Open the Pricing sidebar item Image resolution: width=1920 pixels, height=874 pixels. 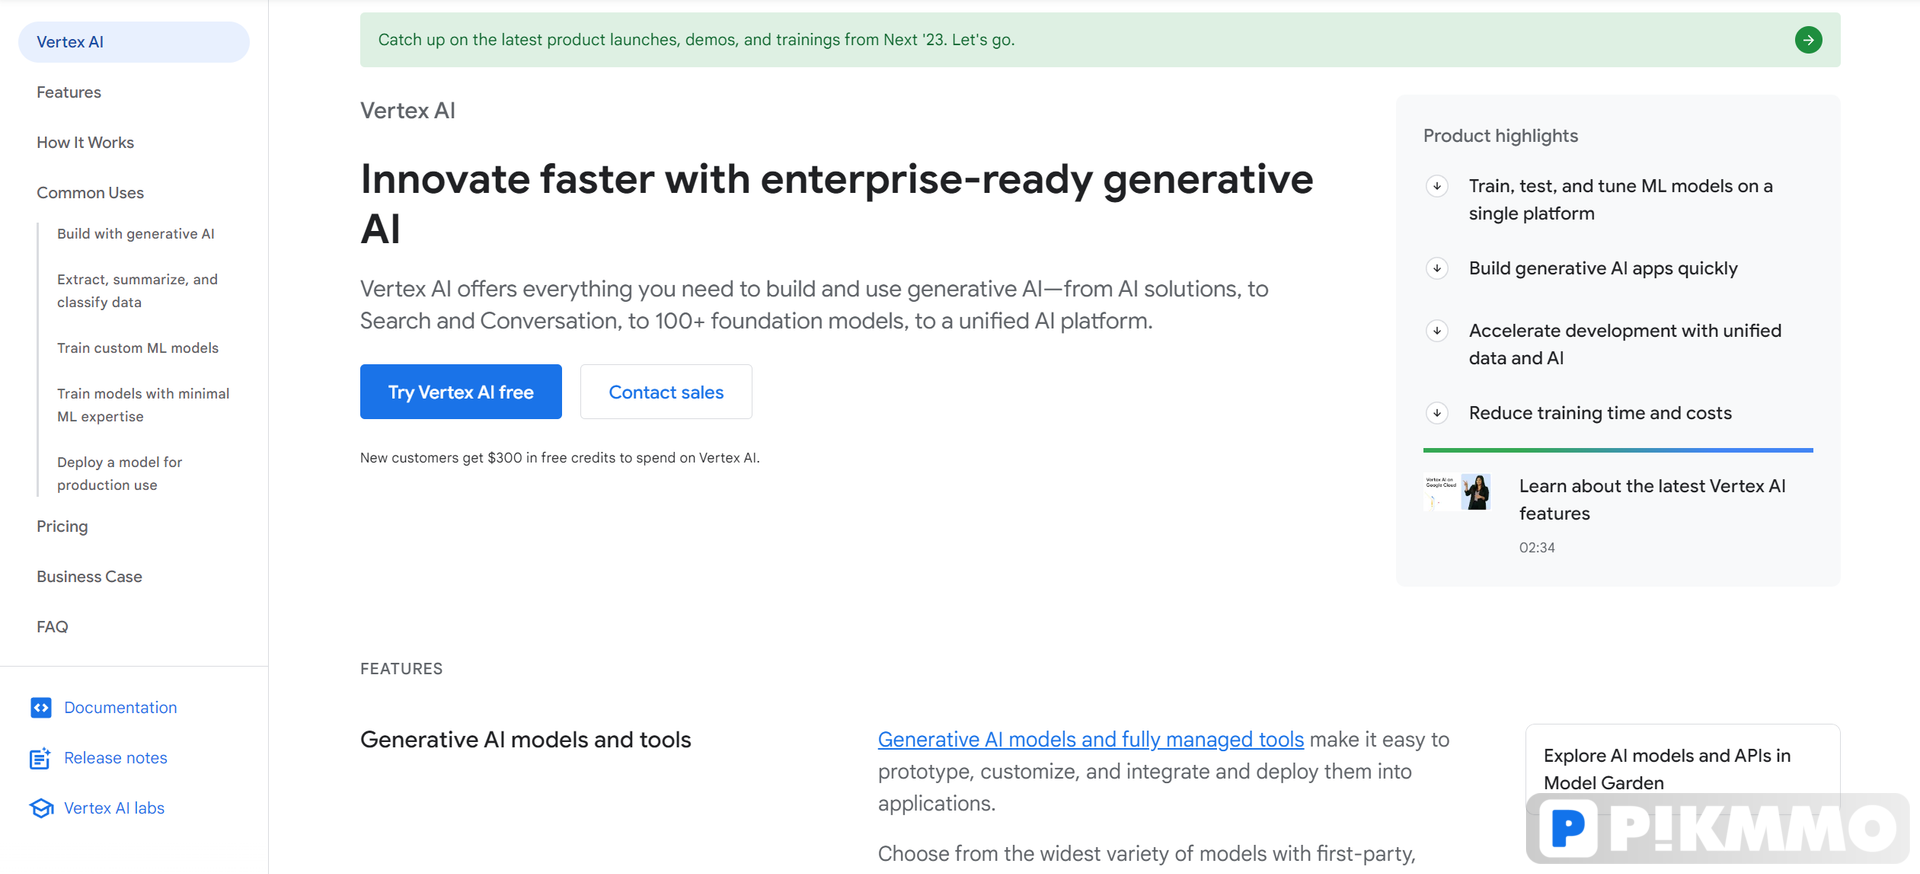[62, 526]
